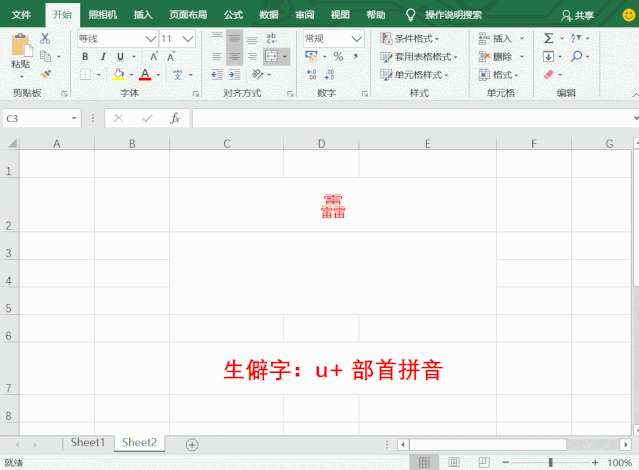Expand the Name Box dropdown arrow
Viewport: 639px width, 470px height.
[74, 118]
